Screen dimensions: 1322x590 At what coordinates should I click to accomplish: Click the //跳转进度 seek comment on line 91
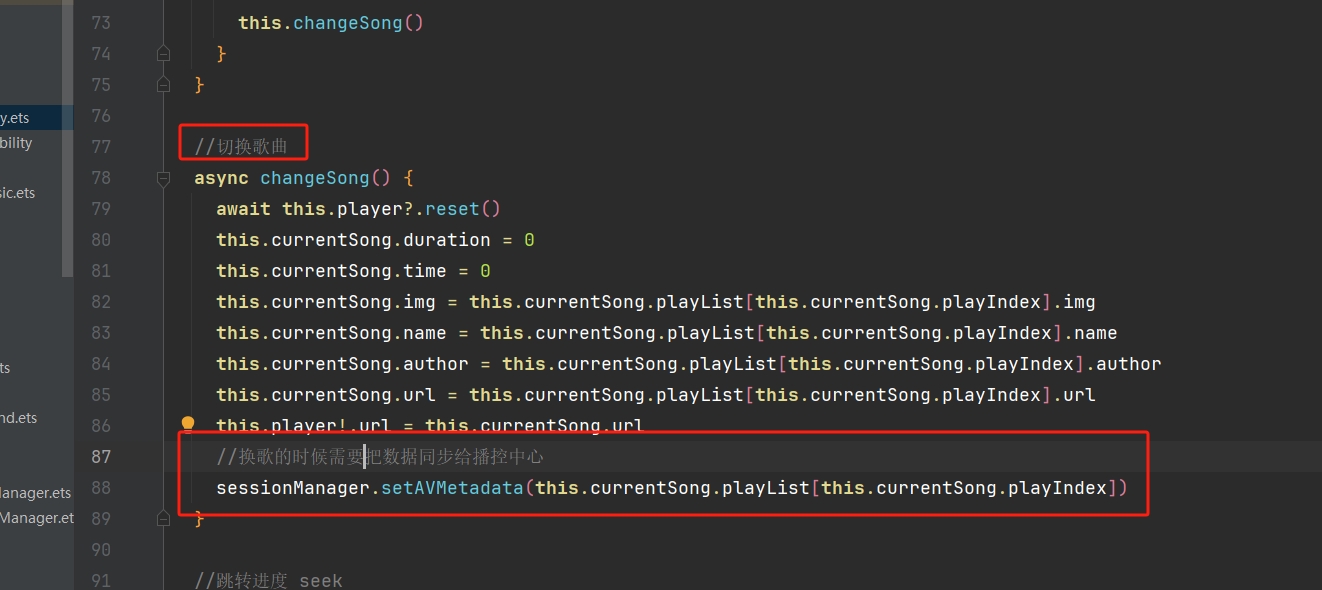268,581
